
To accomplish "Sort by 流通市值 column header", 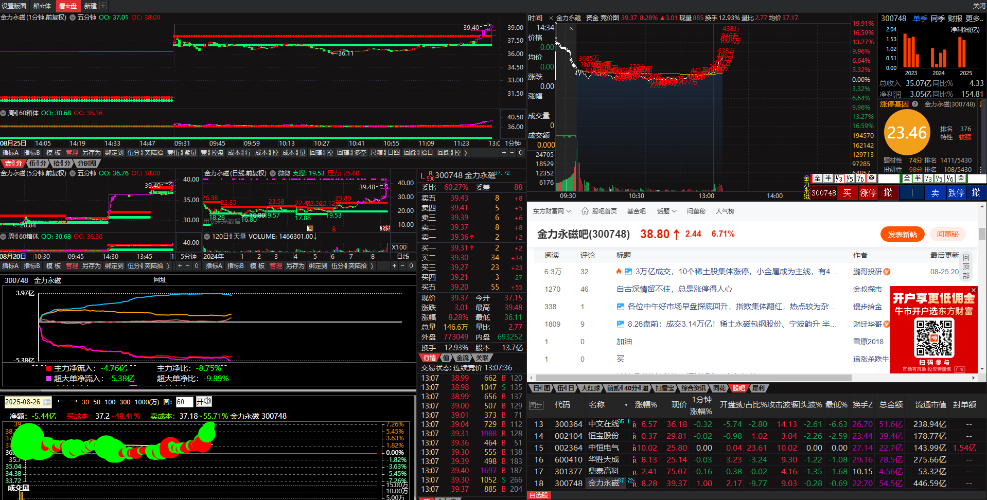I will (928, 405).
